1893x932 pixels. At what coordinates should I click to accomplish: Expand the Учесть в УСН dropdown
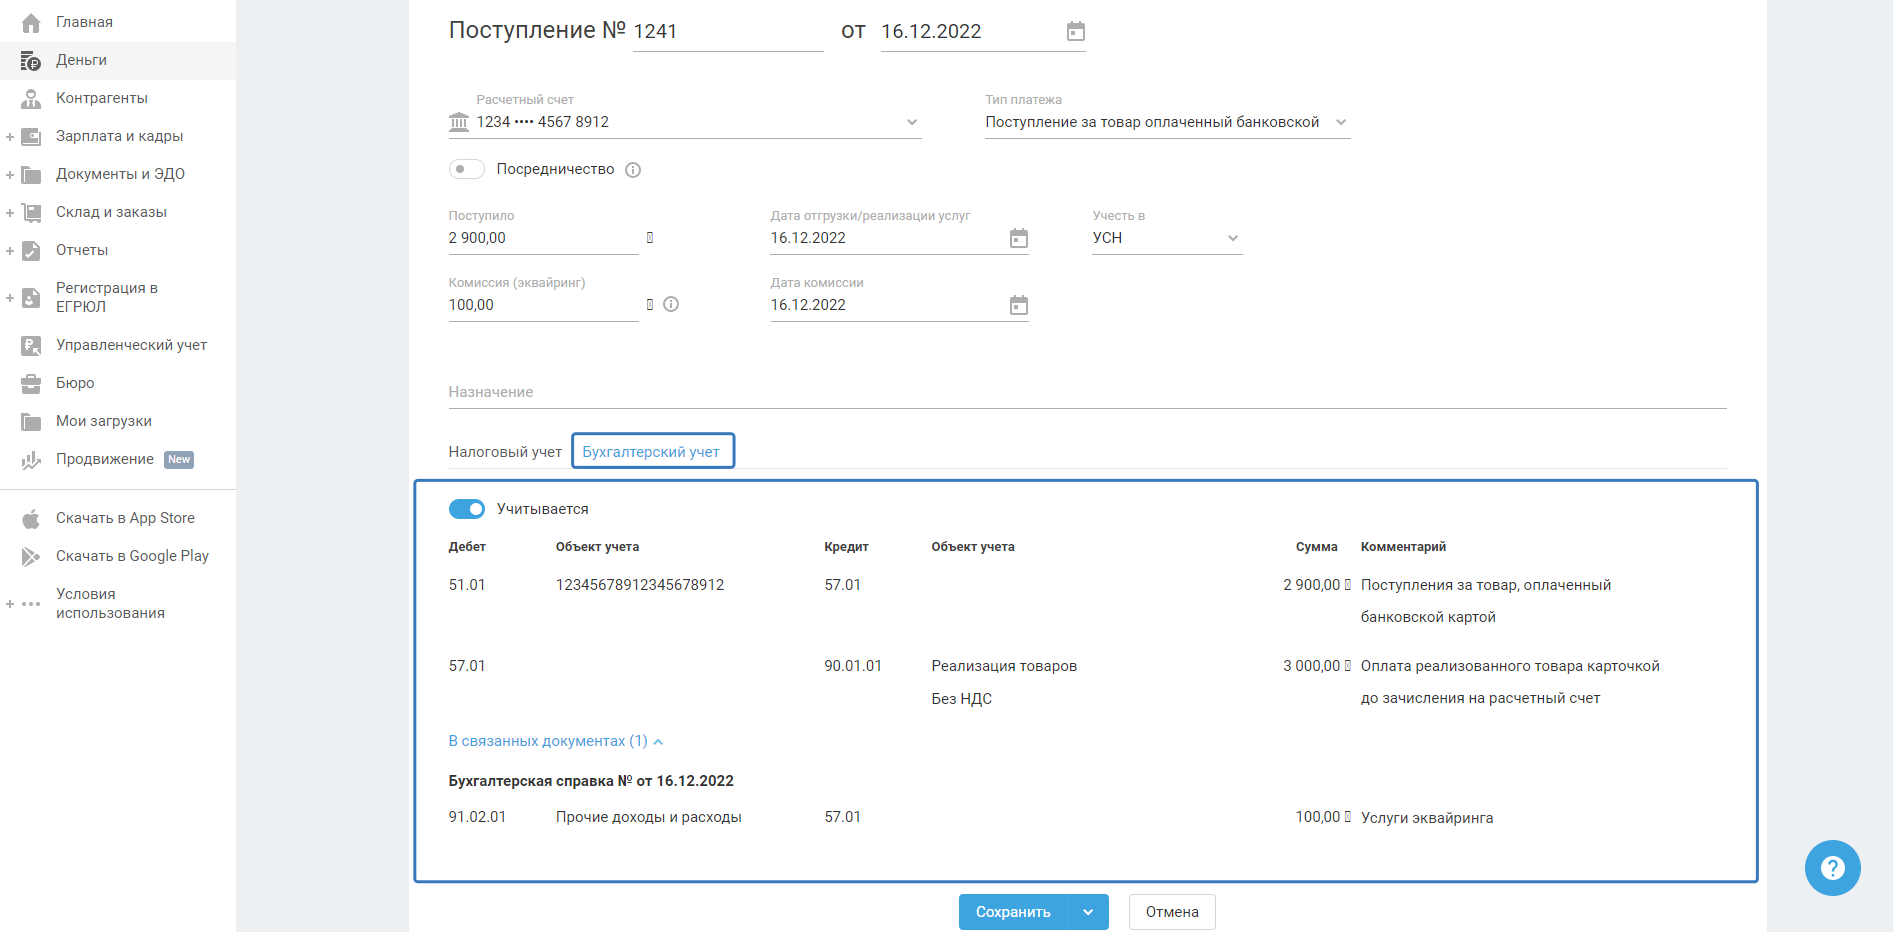[1232, 238]
